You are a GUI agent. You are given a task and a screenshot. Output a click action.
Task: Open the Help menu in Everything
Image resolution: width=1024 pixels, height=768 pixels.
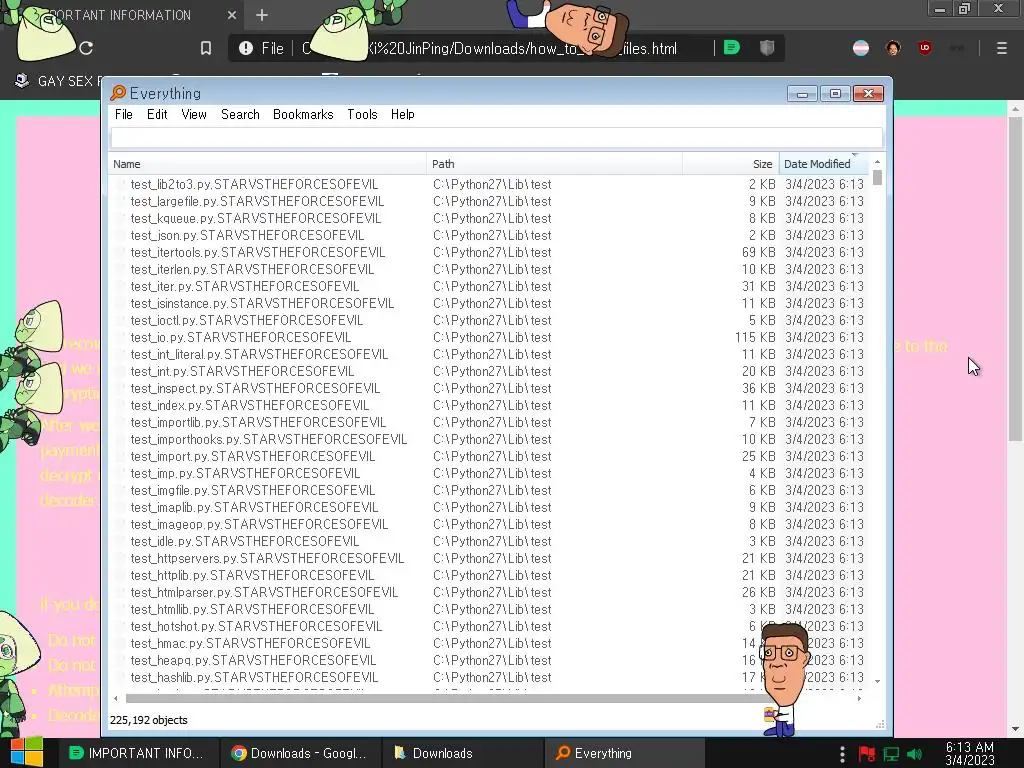pos(402,114)
